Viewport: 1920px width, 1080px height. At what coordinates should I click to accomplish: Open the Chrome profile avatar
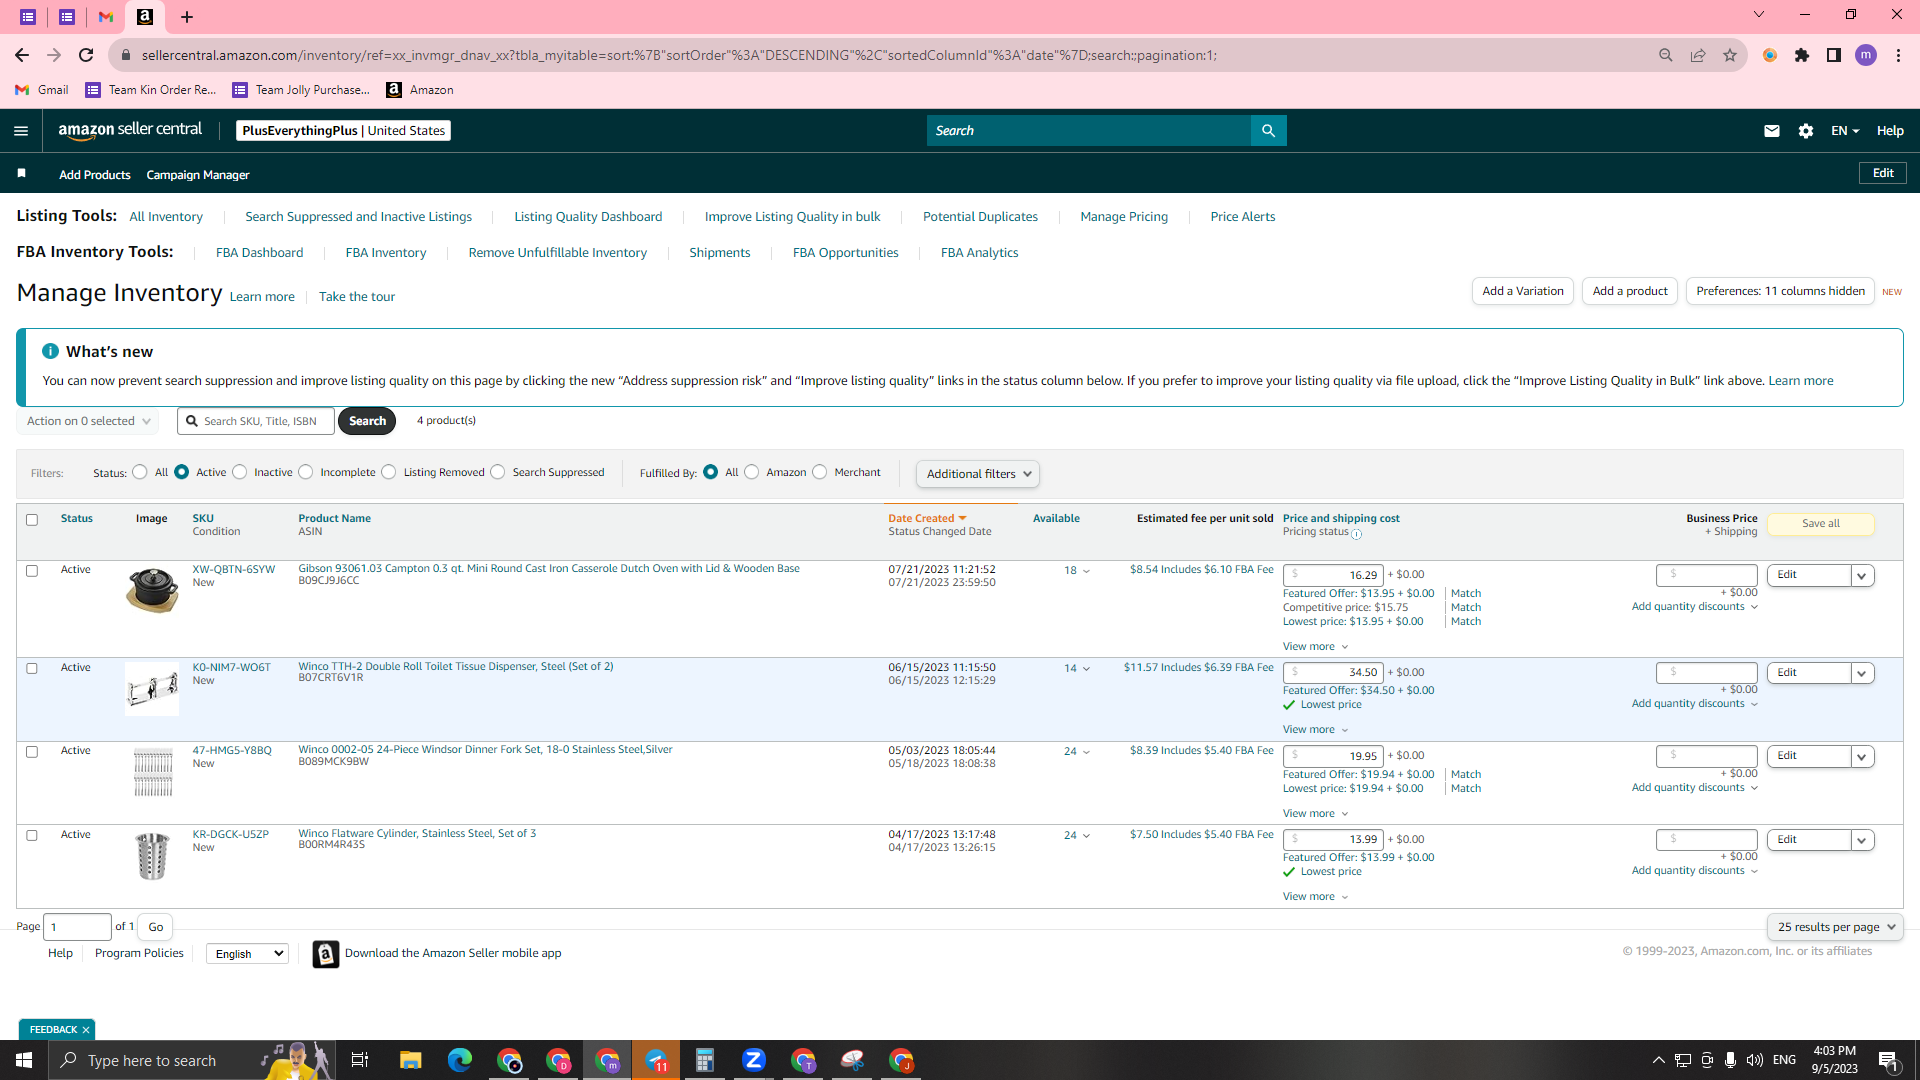coord(1866,55)
